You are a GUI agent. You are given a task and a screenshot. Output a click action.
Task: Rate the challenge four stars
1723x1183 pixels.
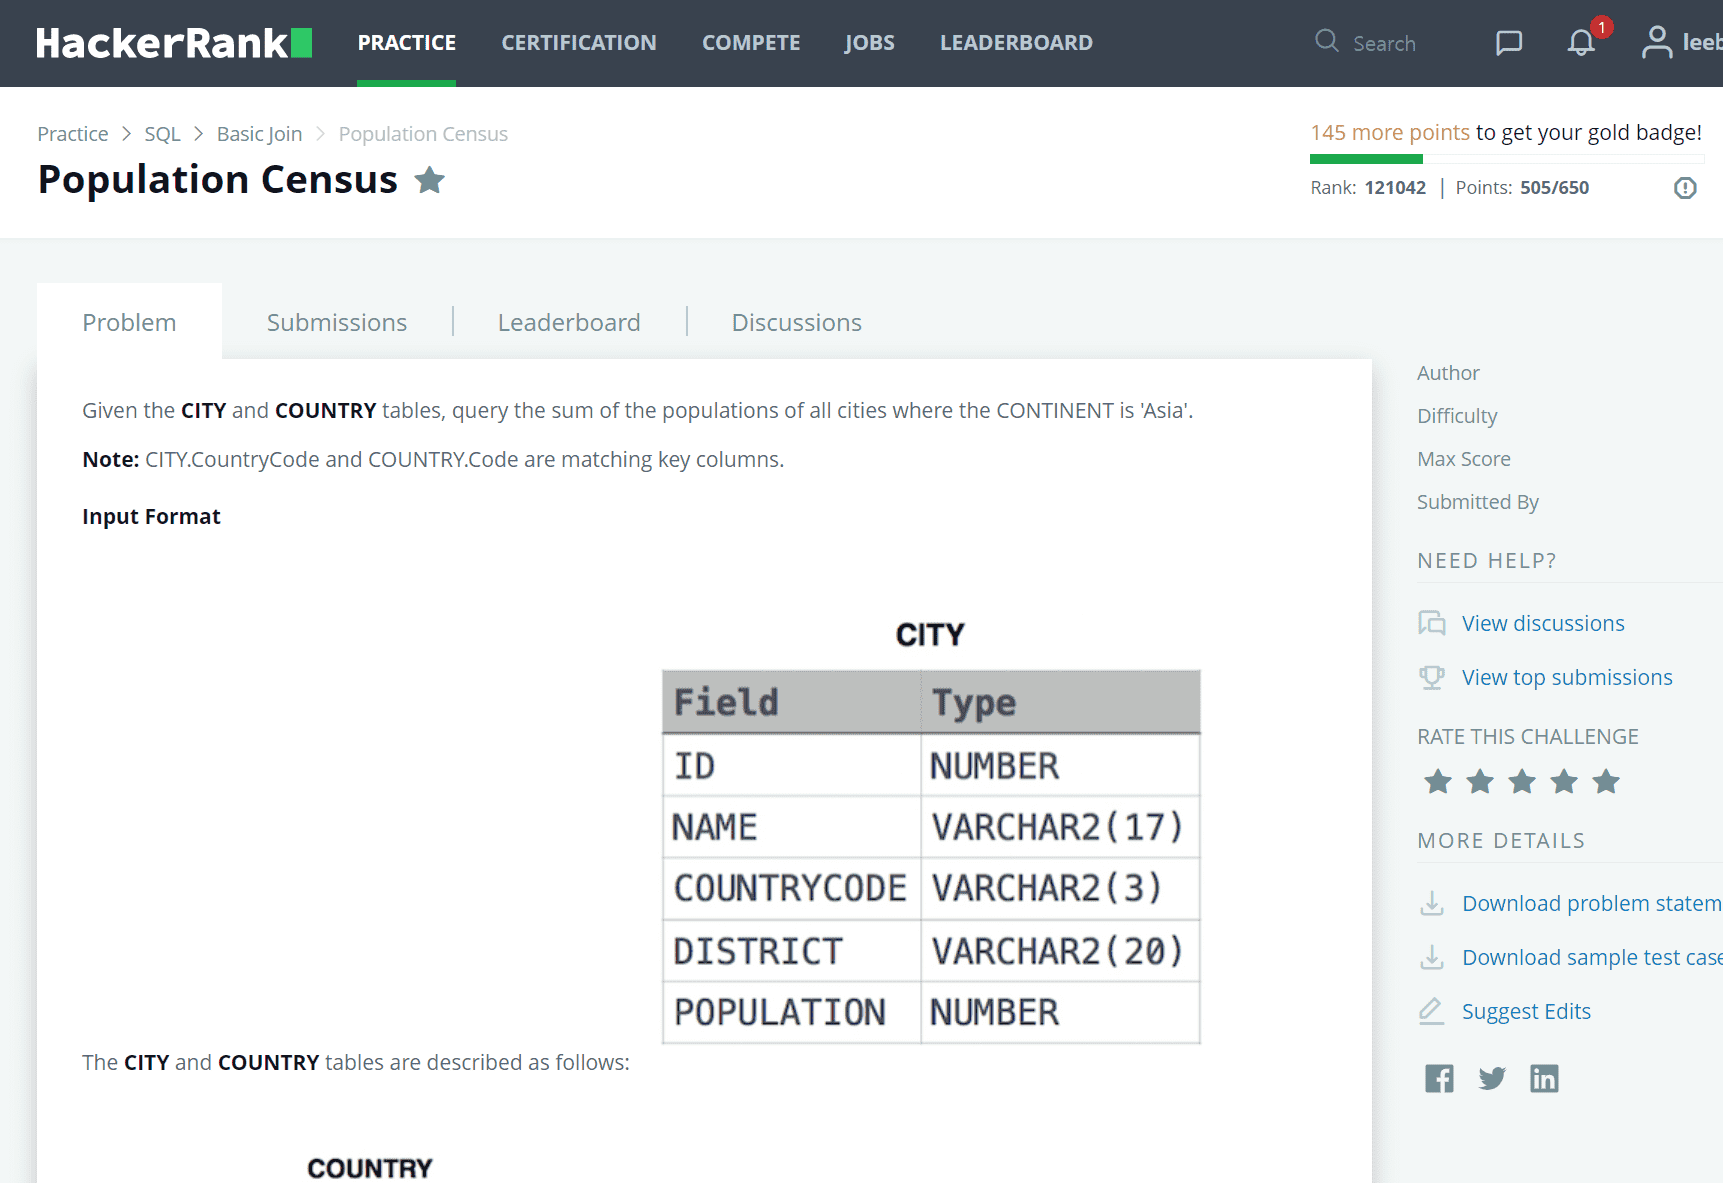click(x=1564, y=781)
